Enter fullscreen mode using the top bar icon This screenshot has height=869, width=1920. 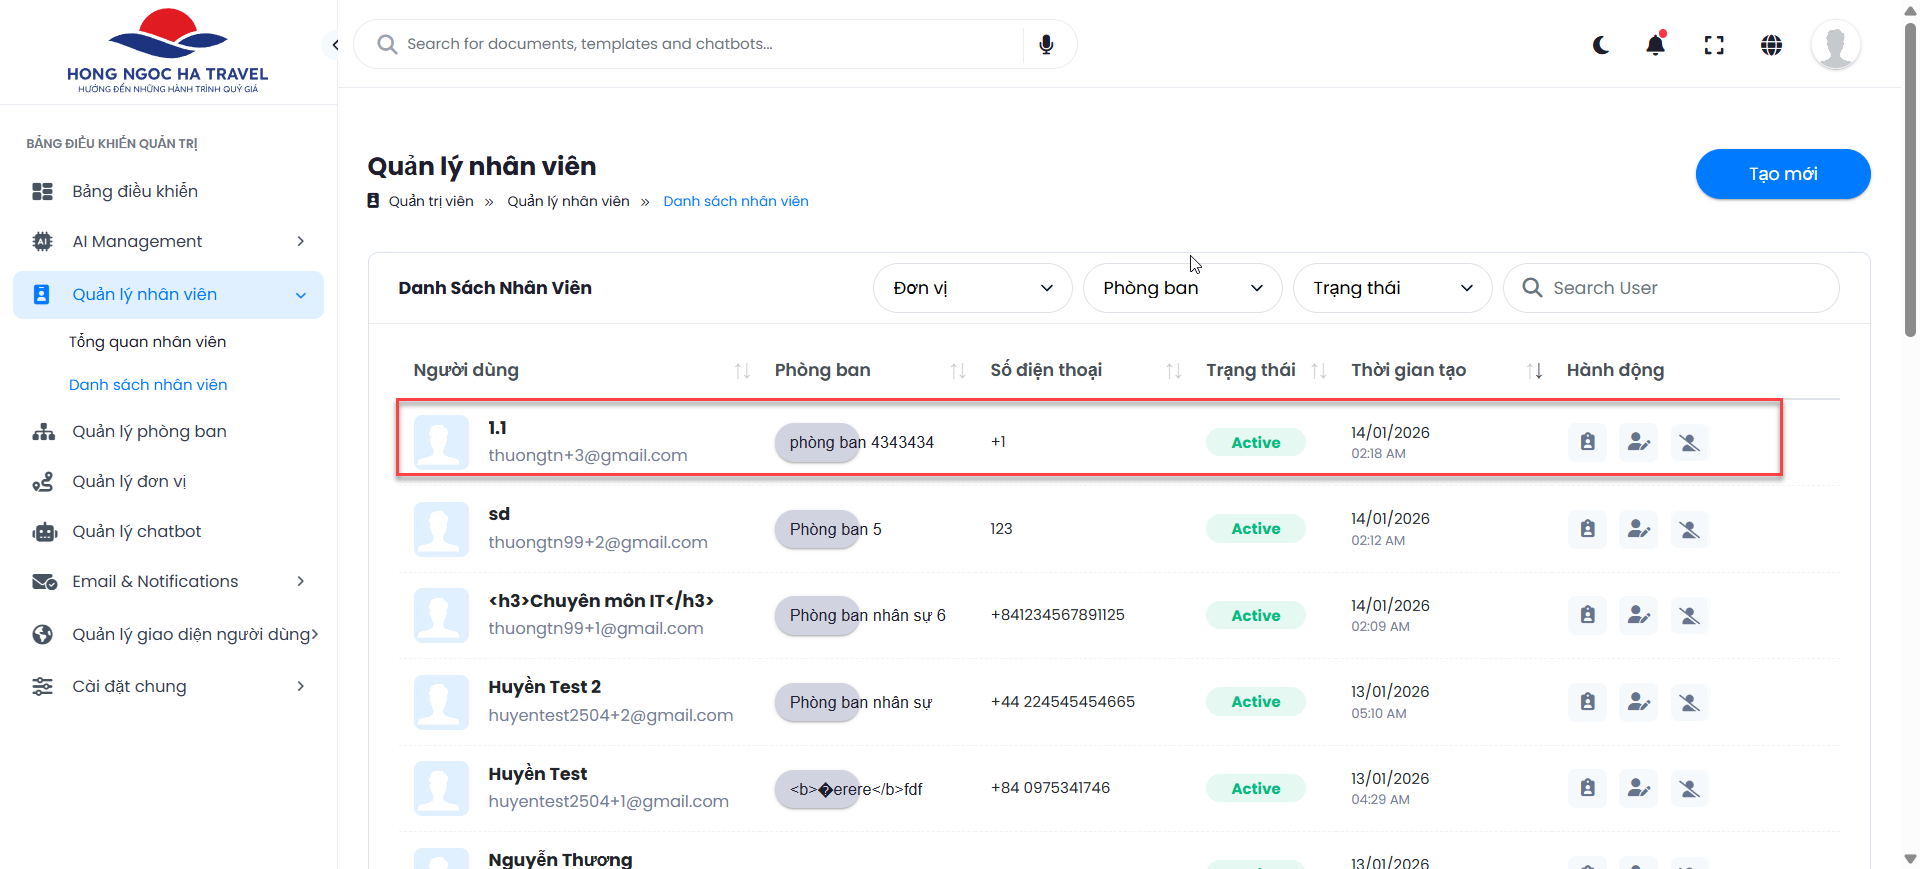[1714, 45]
